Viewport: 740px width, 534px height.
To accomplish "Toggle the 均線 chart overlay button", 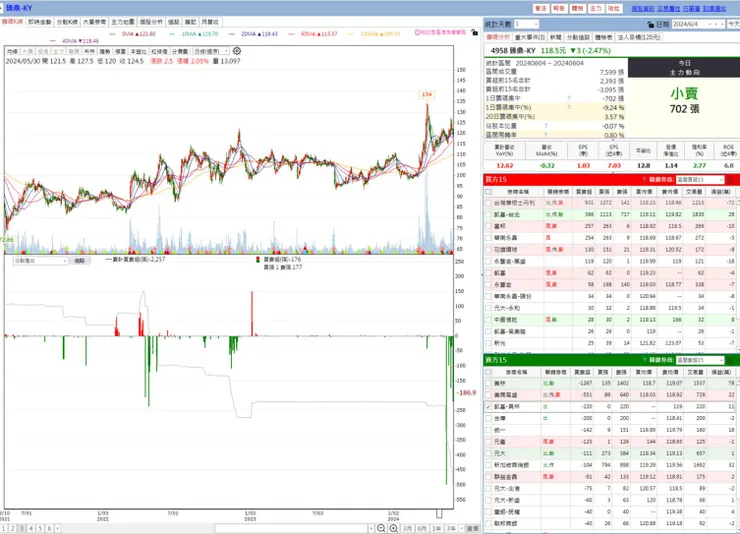I will [12, 51].
